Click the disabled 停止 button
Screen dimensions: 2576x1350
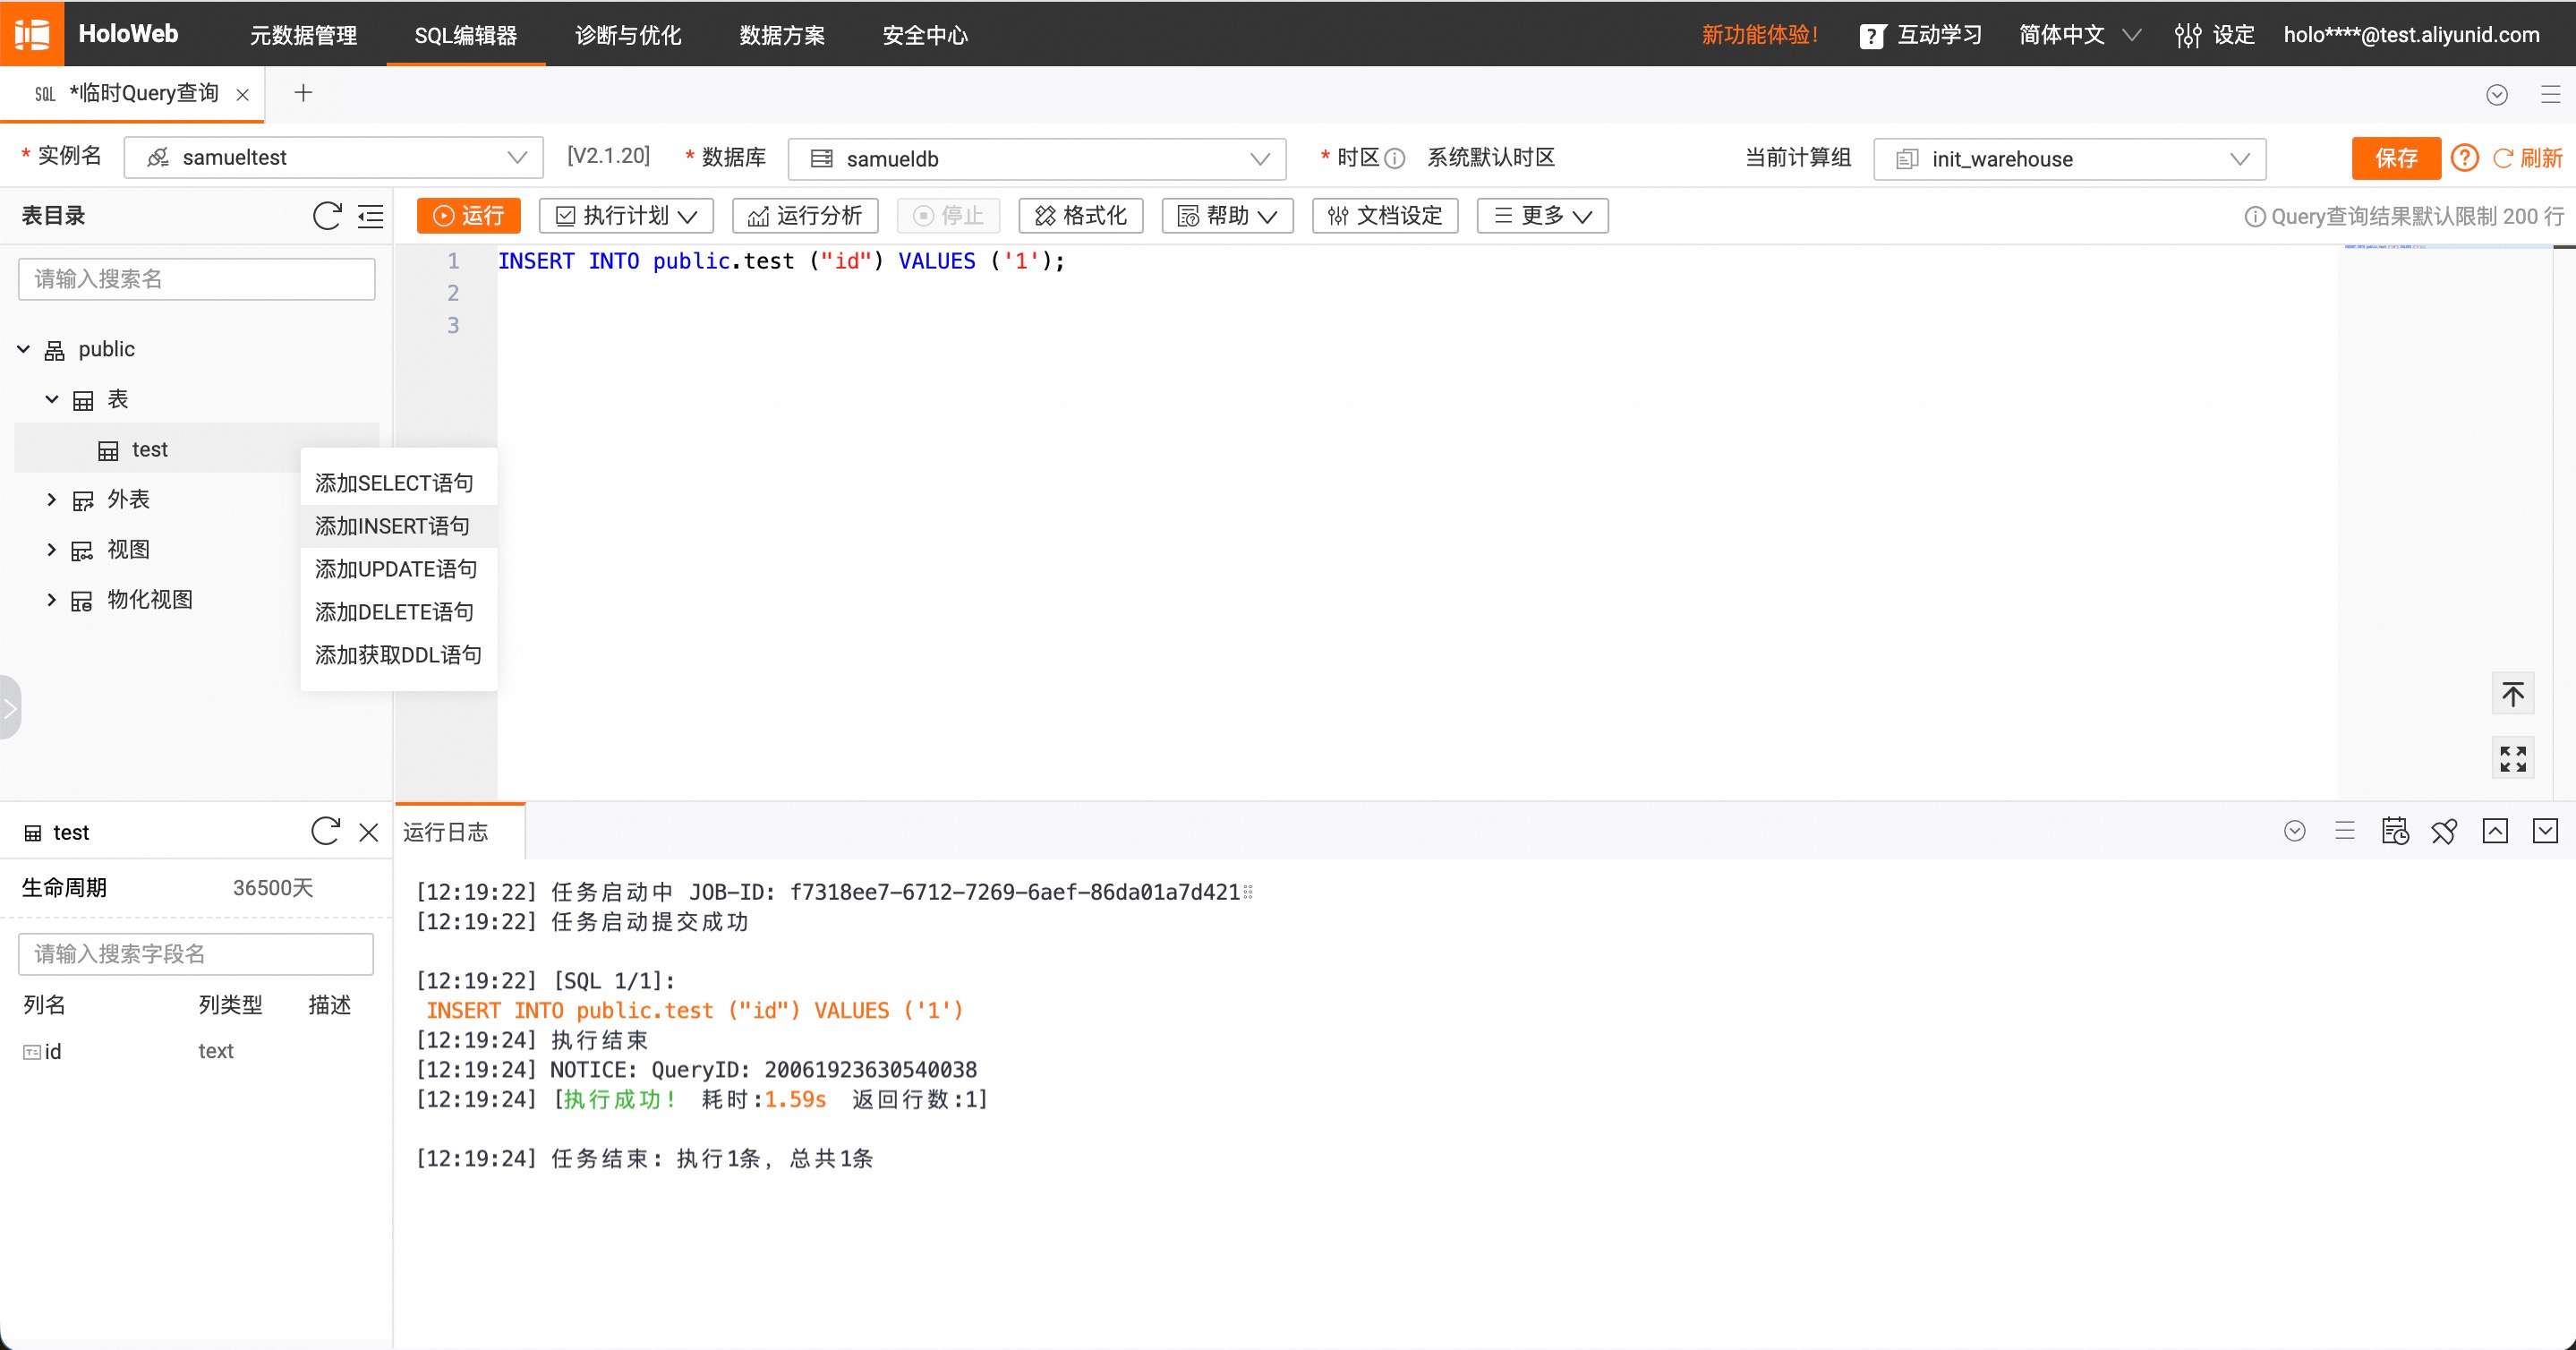(x=948, y=216)
